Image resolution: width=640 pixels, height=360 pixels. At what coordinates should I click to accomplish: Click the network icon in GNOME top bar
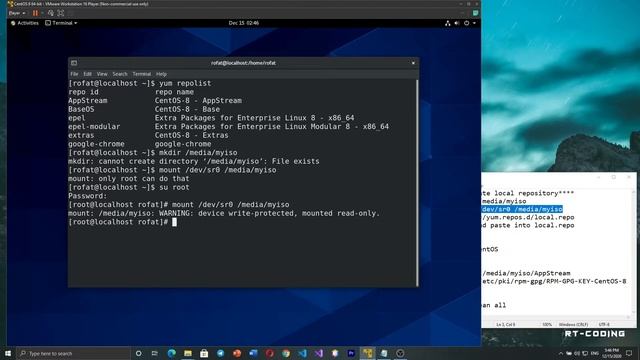pyautogui.click(x=448, y=23)
